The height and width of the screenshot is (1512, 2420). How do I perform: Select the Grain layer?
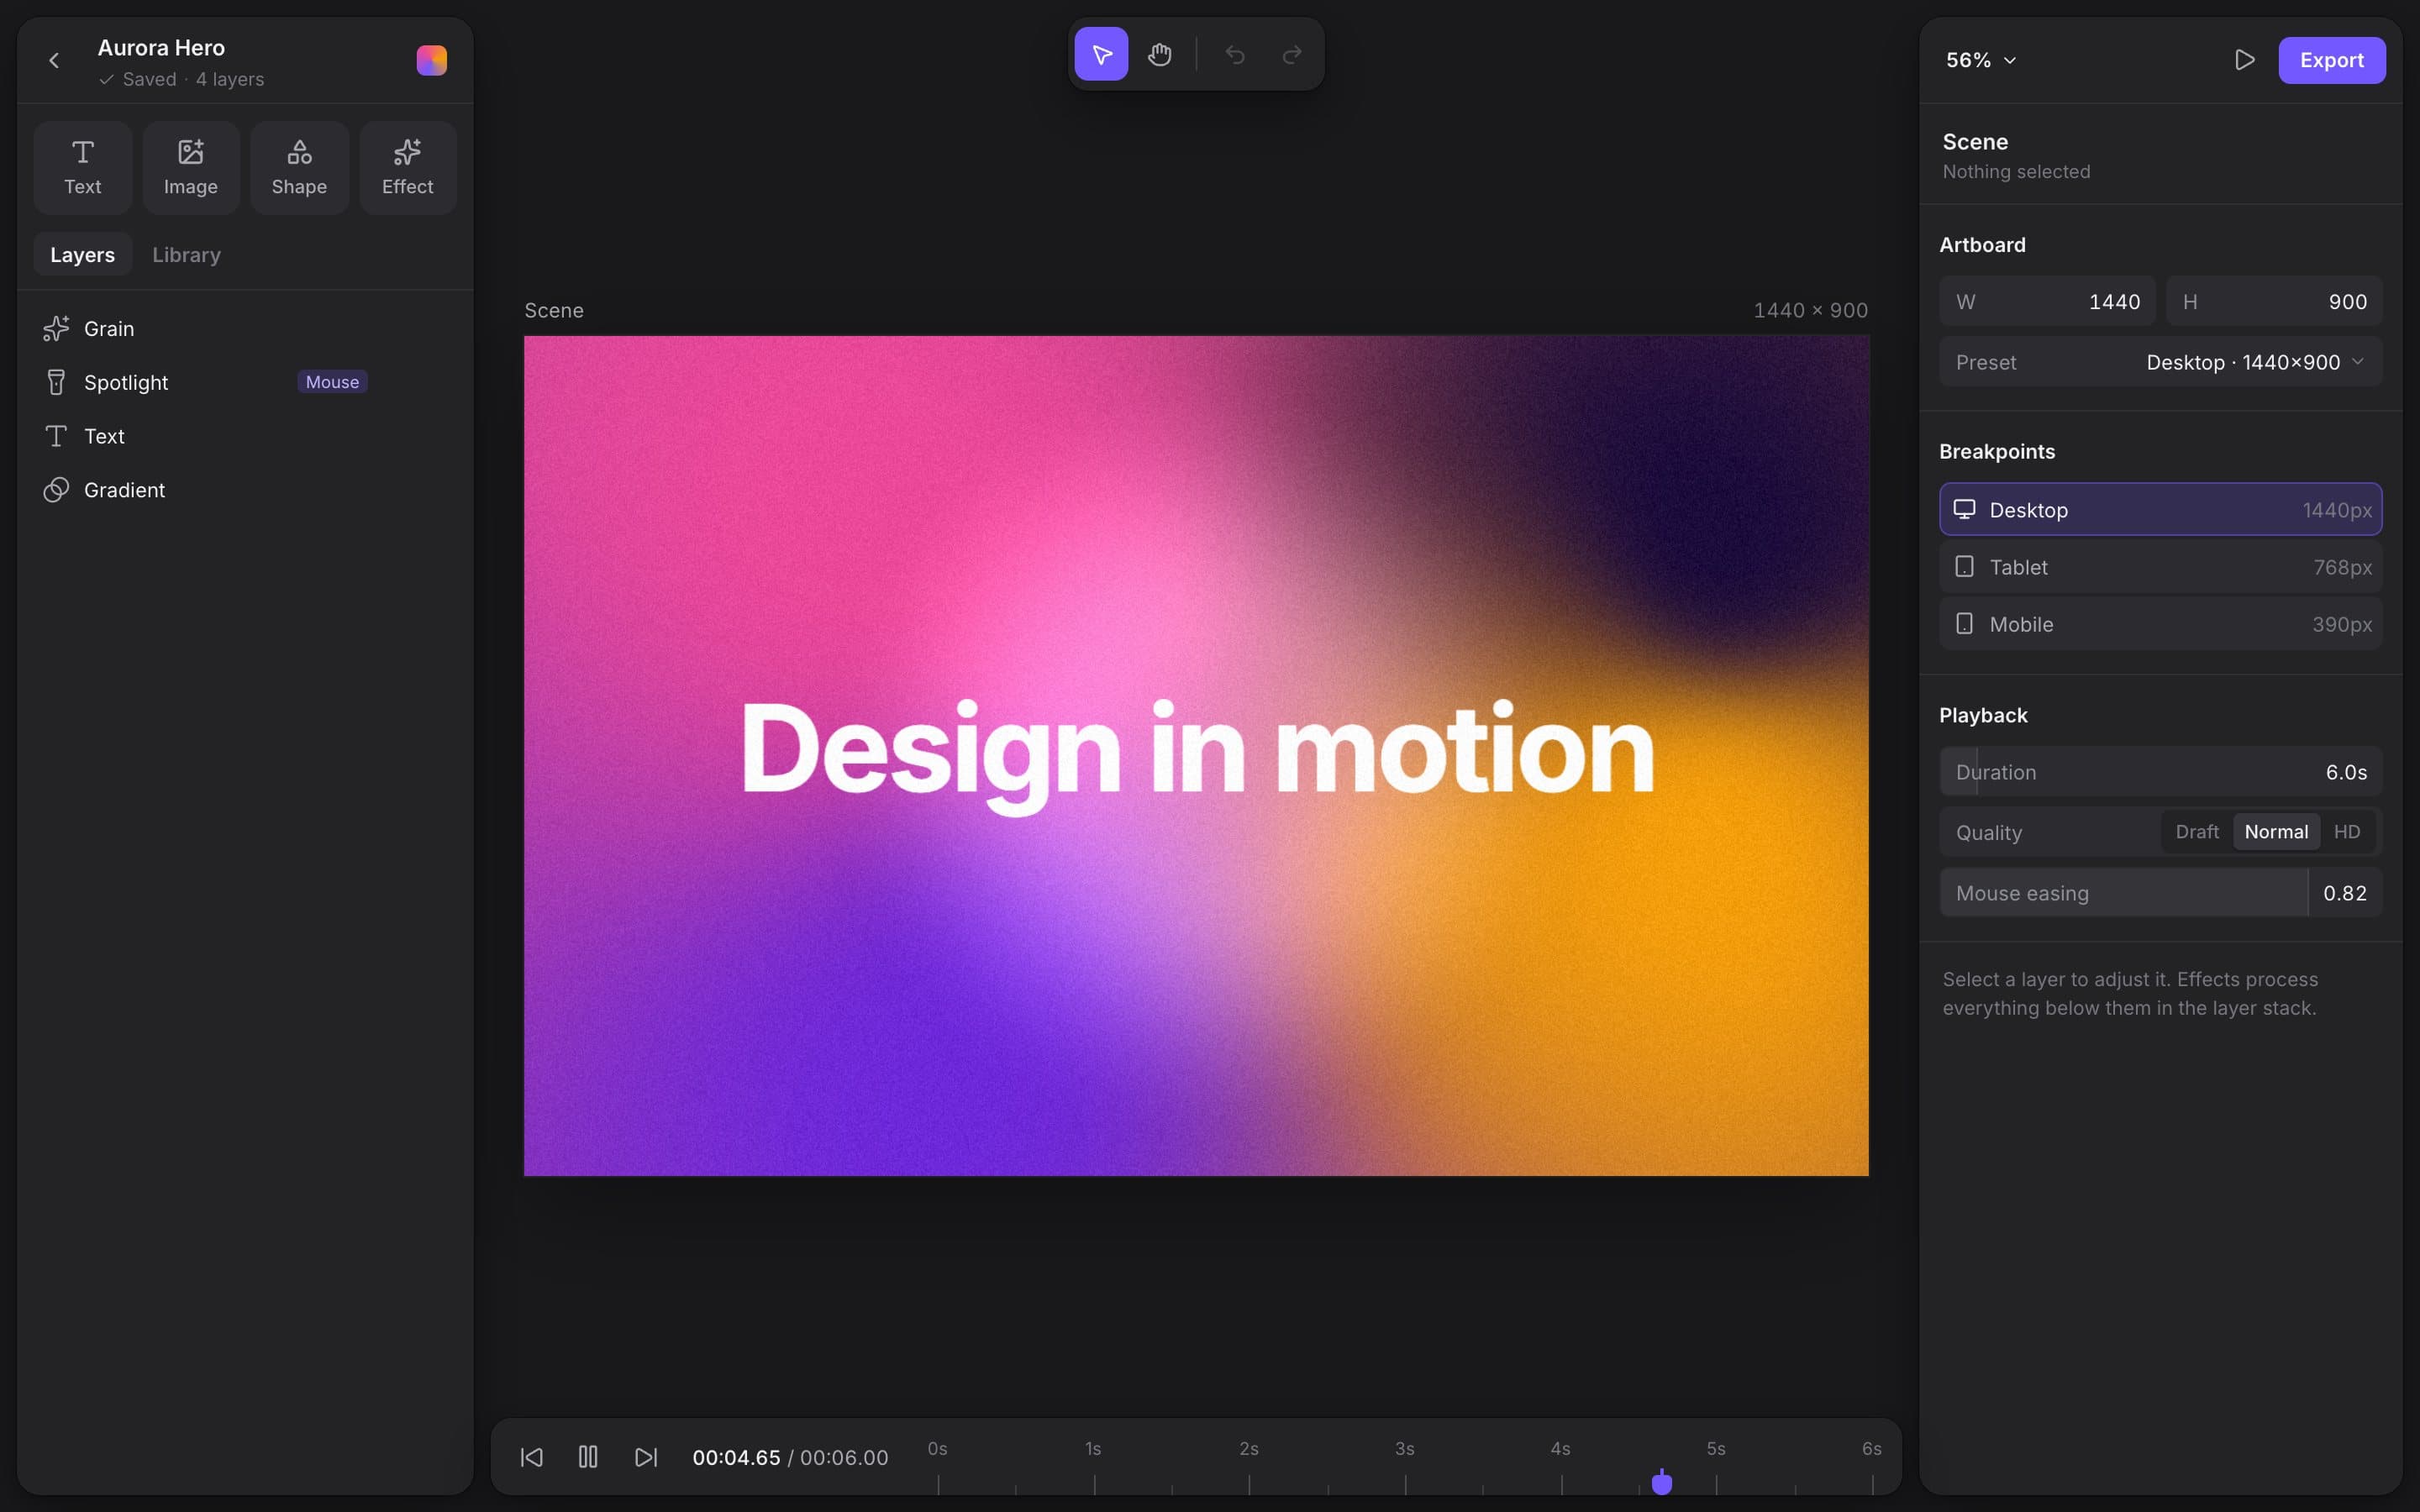[245, 328]
